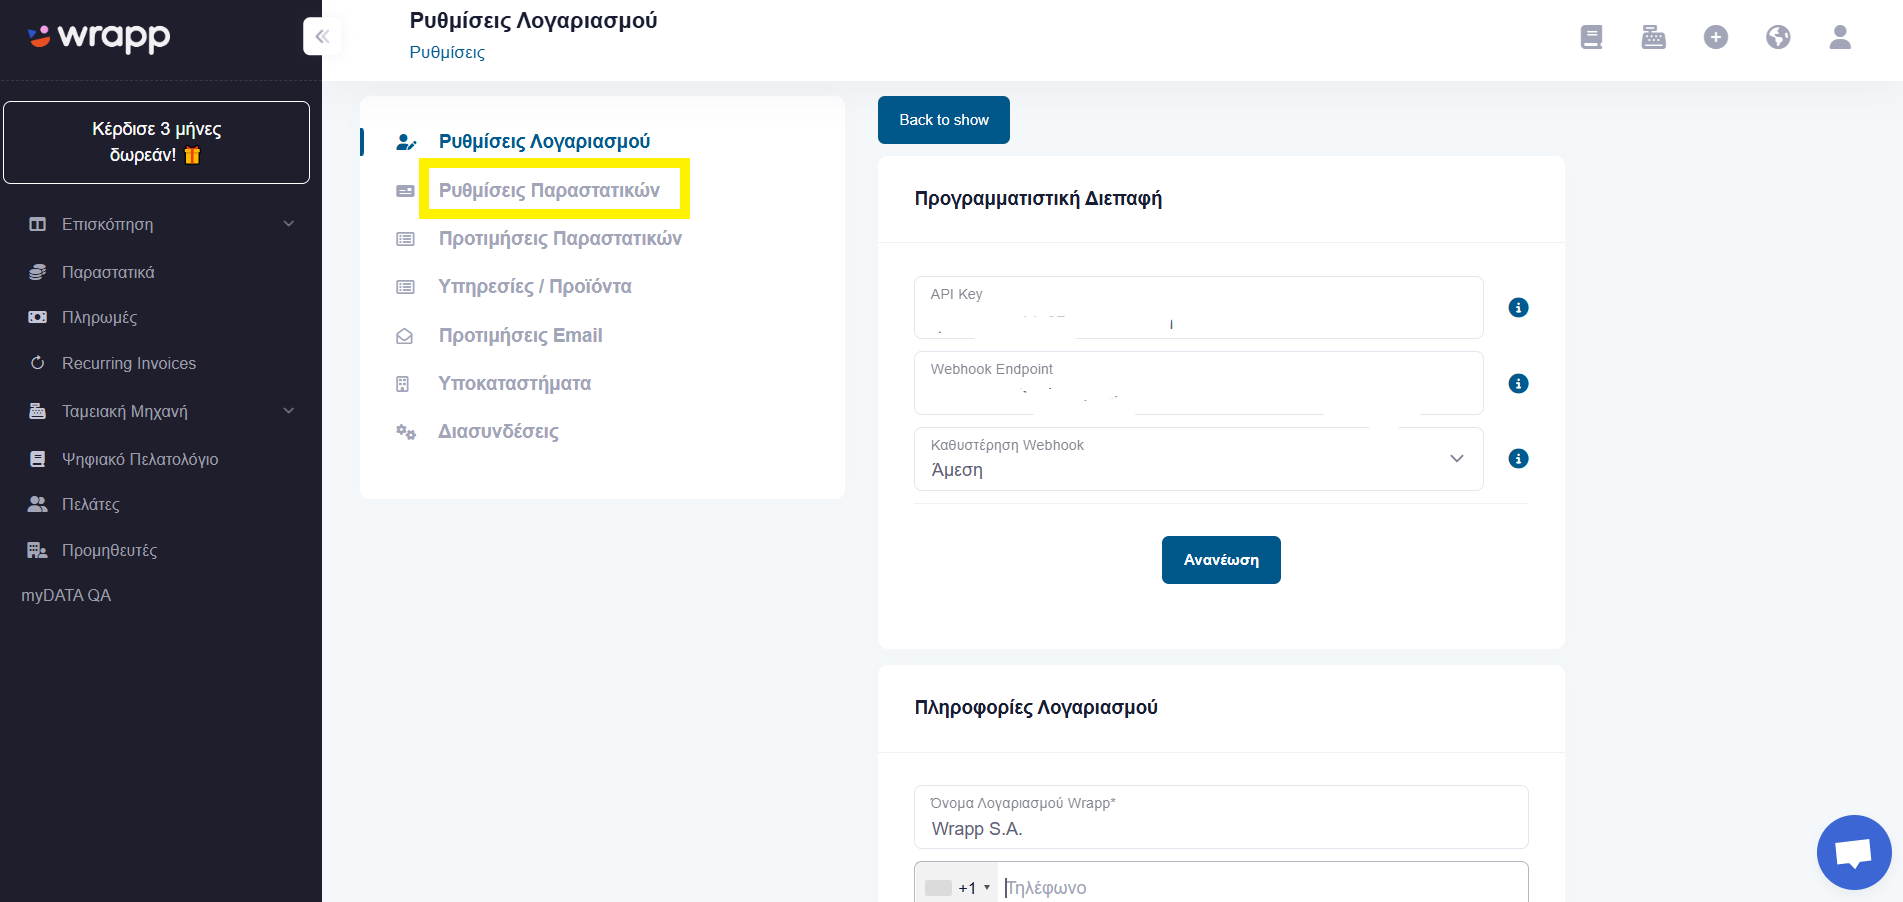Screen dimensions: 1903x902
Task: Open the book icon in top bar
Action: [x=1591, y=37]
